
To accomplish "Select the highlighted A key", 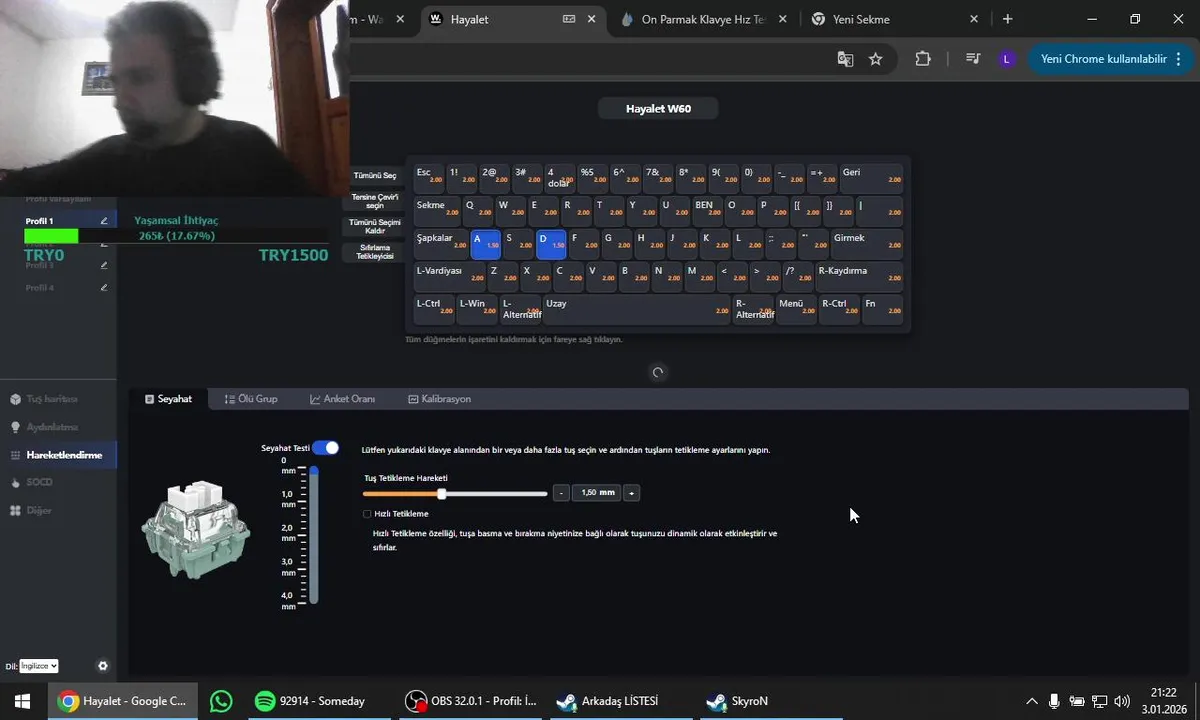I will 486,244.
